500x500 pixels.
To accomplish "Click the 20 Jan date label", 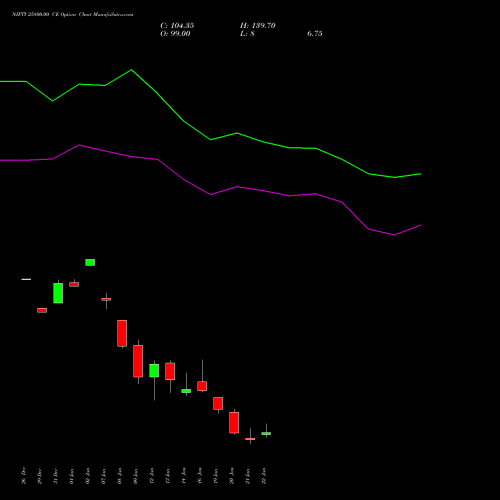I will click(x=232, y=476).
